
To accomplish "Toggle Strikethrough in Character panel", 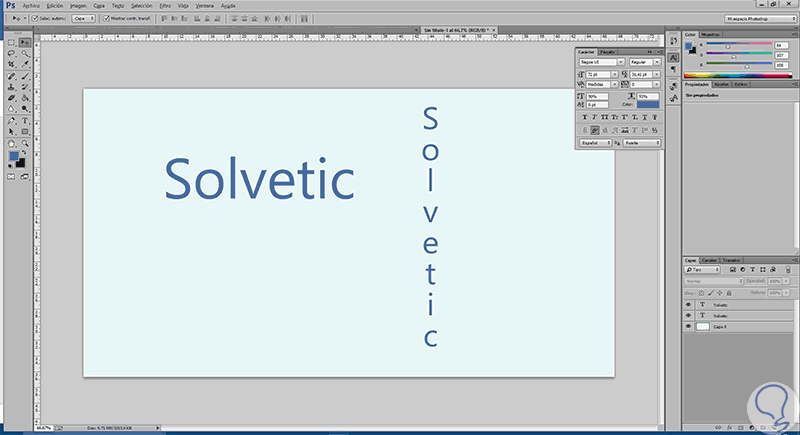I will [655, 117].
